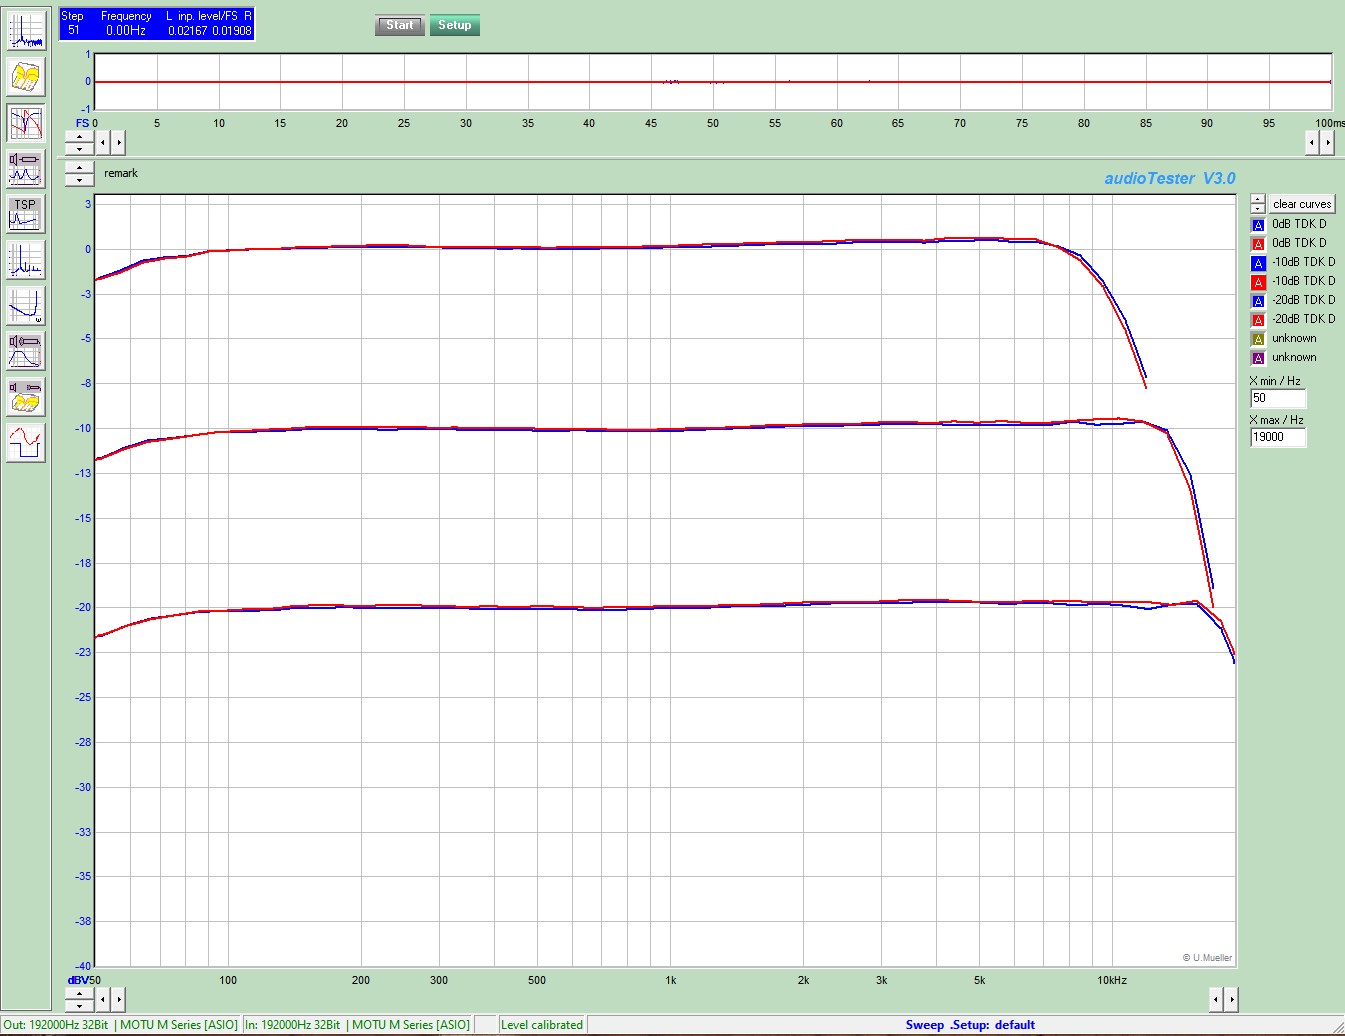Click left arrow at graph's bottom right
This screenshot has width=1345, height=1036.
tap(1216, 999)
